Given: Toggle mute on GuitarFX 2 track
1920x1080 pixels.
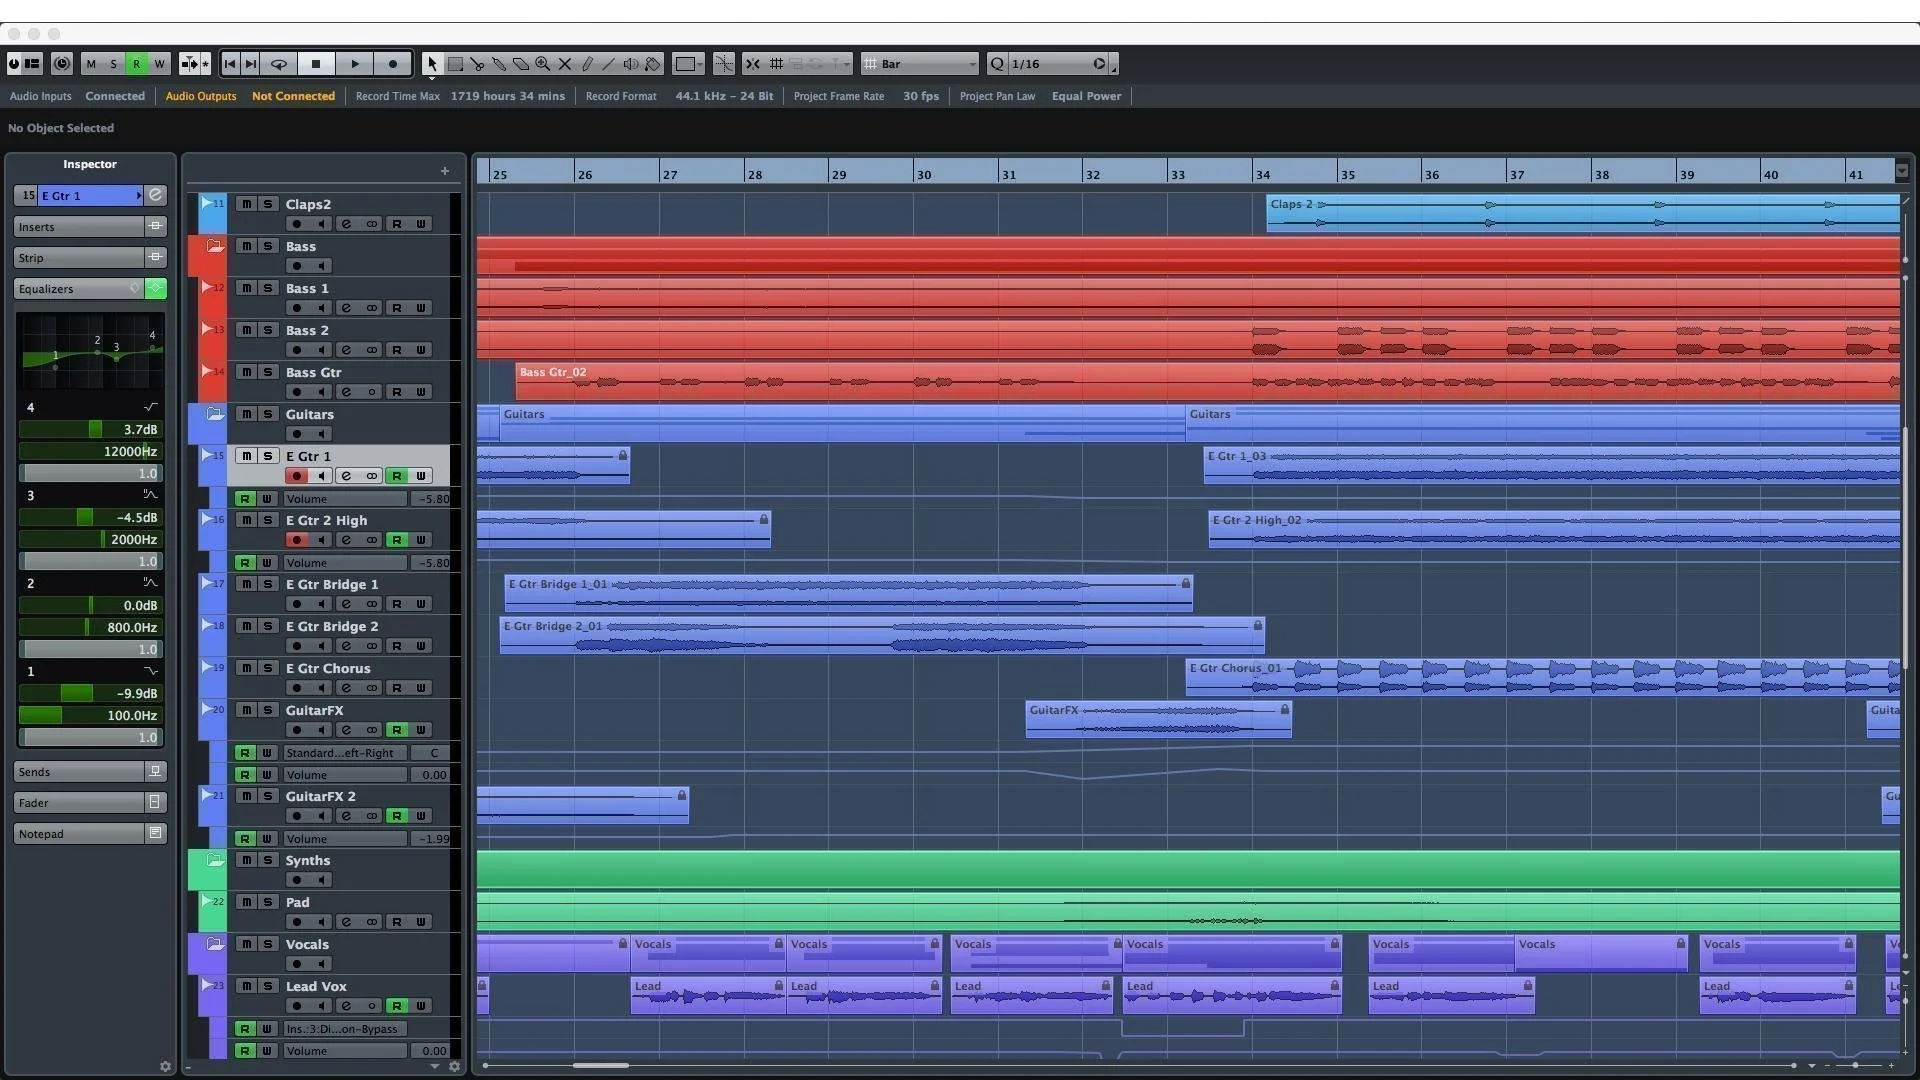Looking at the screenshot, I should (245, 795).
